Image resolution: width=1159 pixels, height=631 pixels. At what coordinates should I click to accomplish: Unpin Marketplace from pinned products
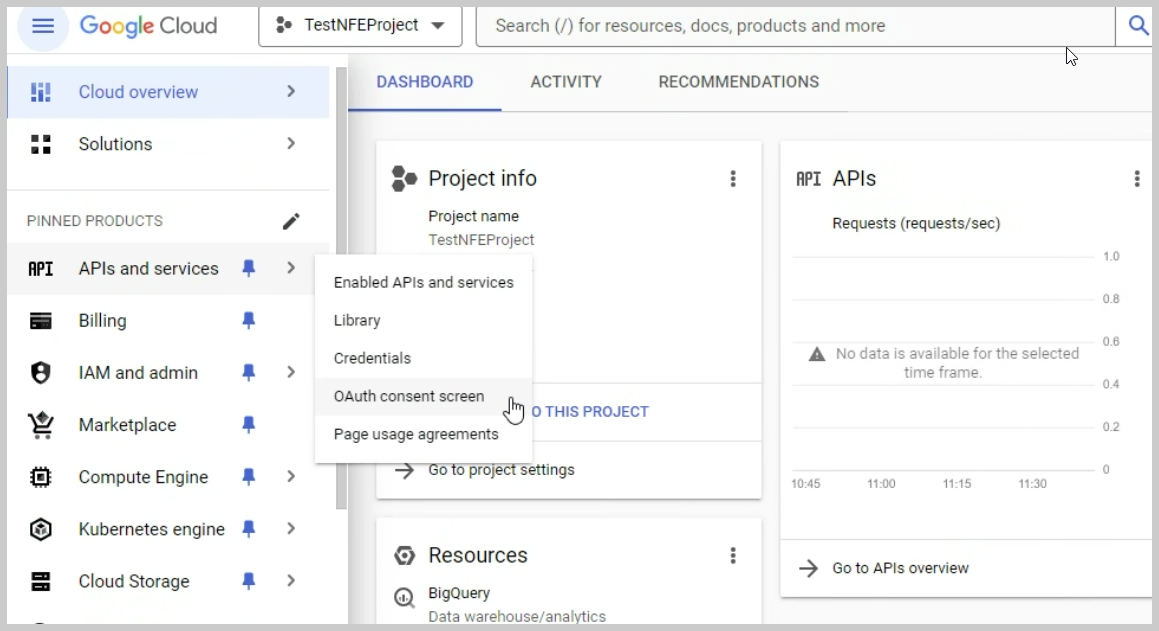(249, 425)
